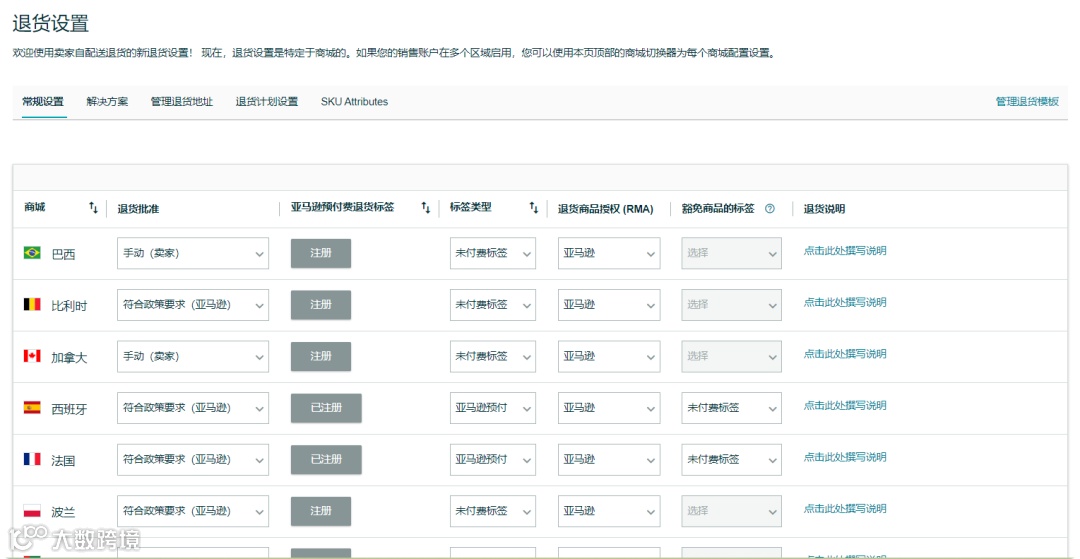Click the 退货设置 page heading
The height and width of the screenshot is (559, 1080).
coord(51,23)
